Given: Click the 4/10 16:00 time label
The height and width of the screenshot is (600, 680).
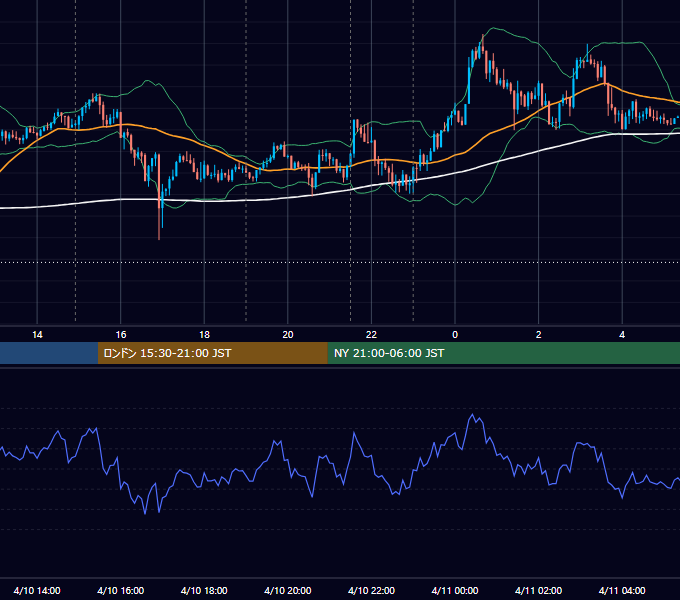Looking at the screenshot, I should click(x=121, y=590).
